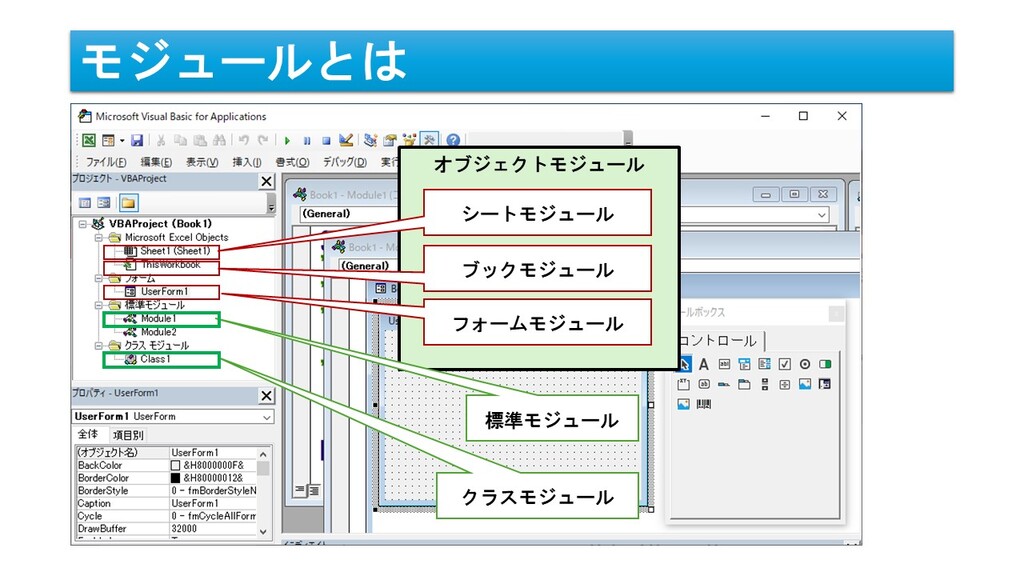
Task: Open the 編集(E) menu
Action: [156, 162]
